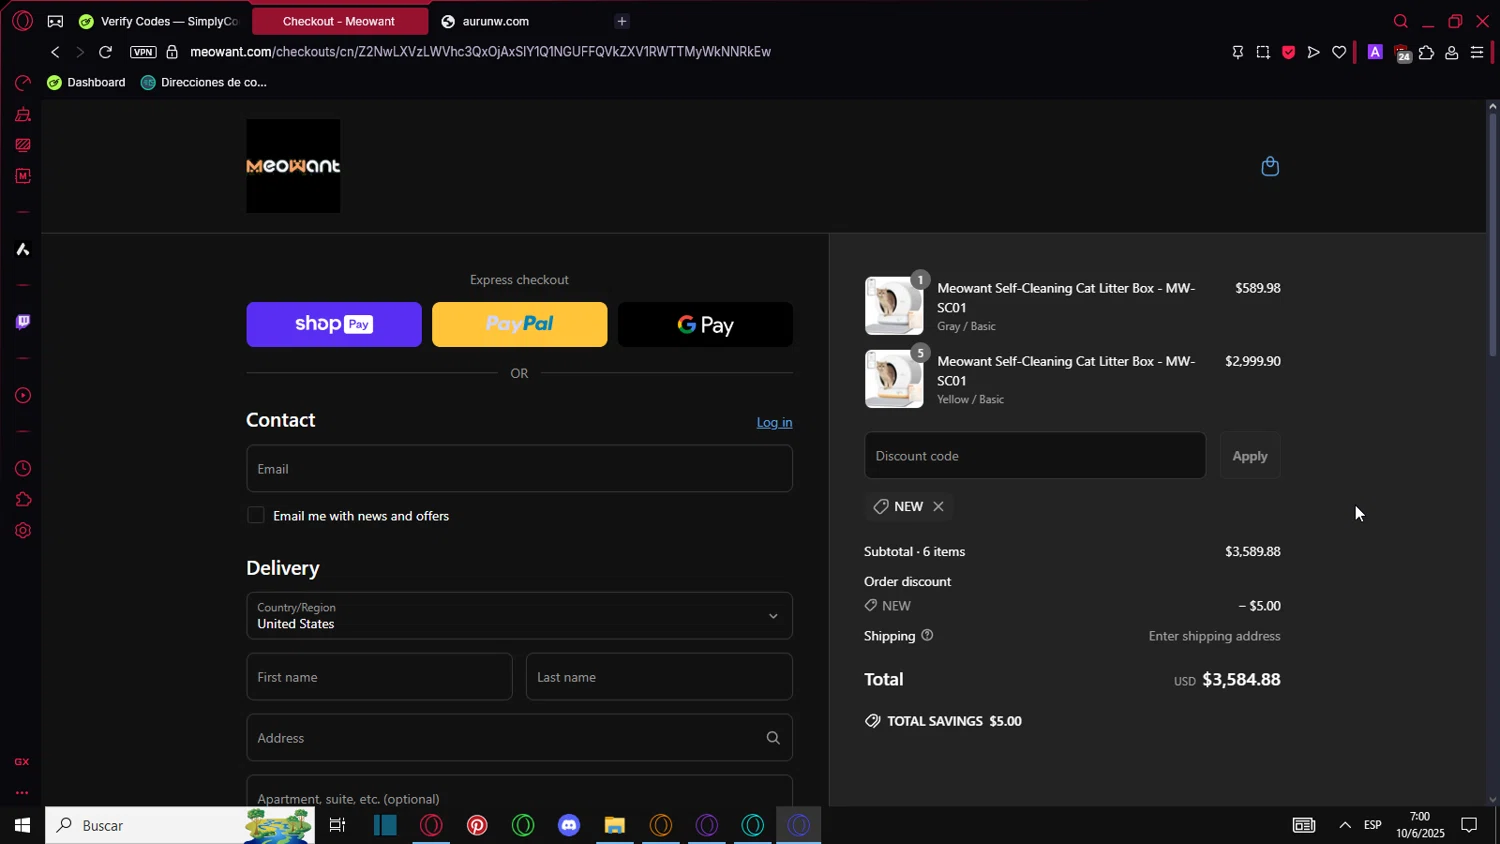Click the reload page button
The height and width of the screenshot is (844, 1500).
click(105, 52)
